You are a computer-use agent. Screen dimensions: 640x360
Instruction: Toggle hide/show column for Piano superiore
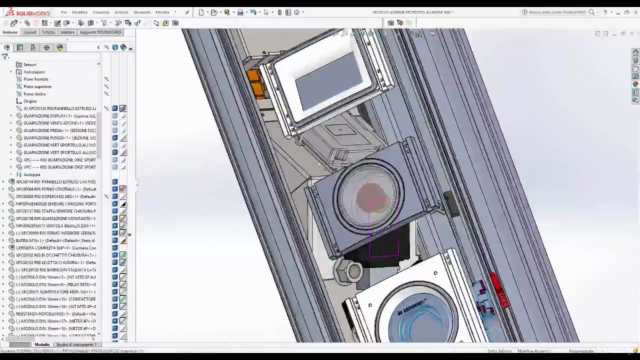[106, 87]
